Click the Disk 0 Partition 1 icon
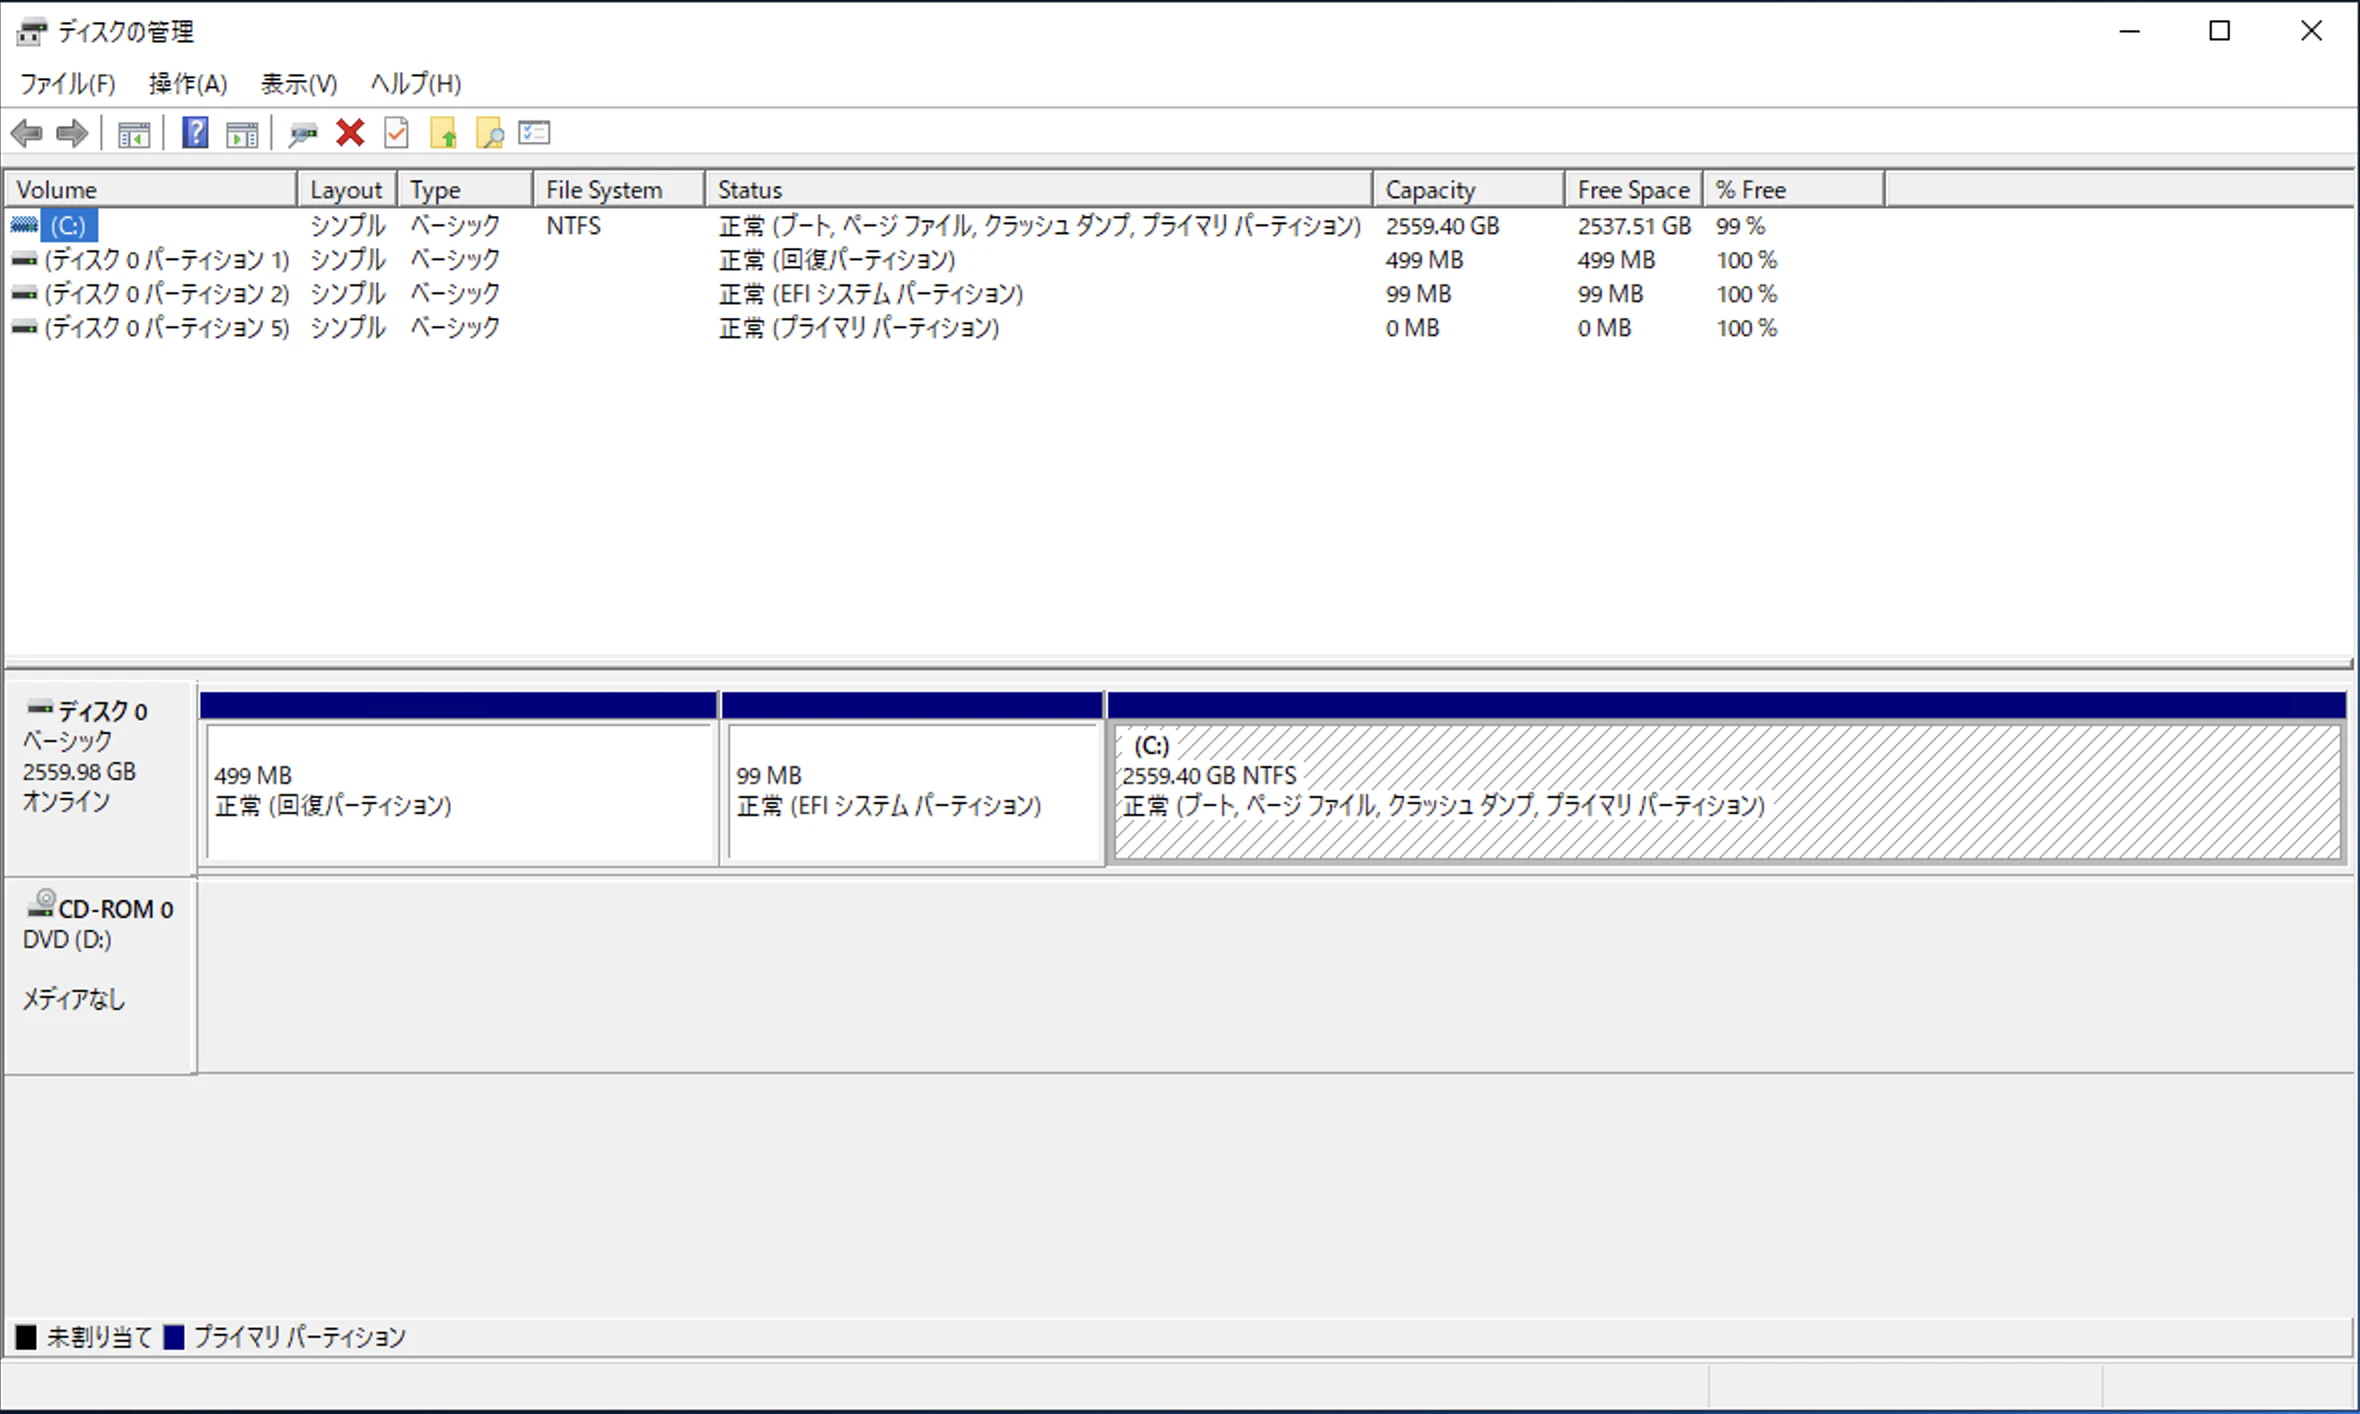Viewport: 2360px width, 1414px height. coord(25,260)
